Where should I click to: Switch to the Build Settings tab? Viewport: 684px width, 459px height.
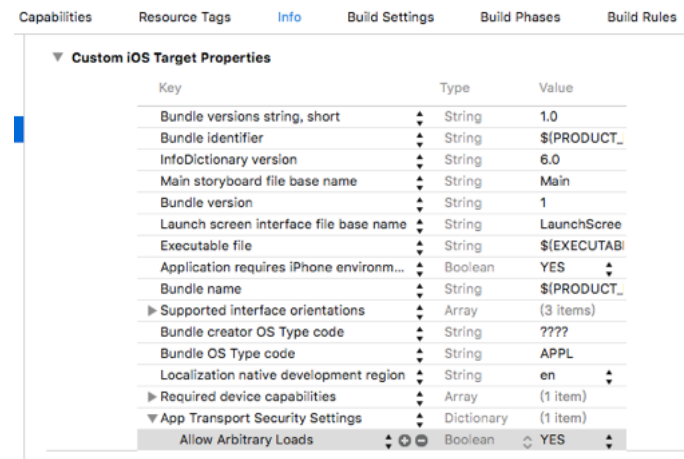pyautogui.click(x=390, y=17)
